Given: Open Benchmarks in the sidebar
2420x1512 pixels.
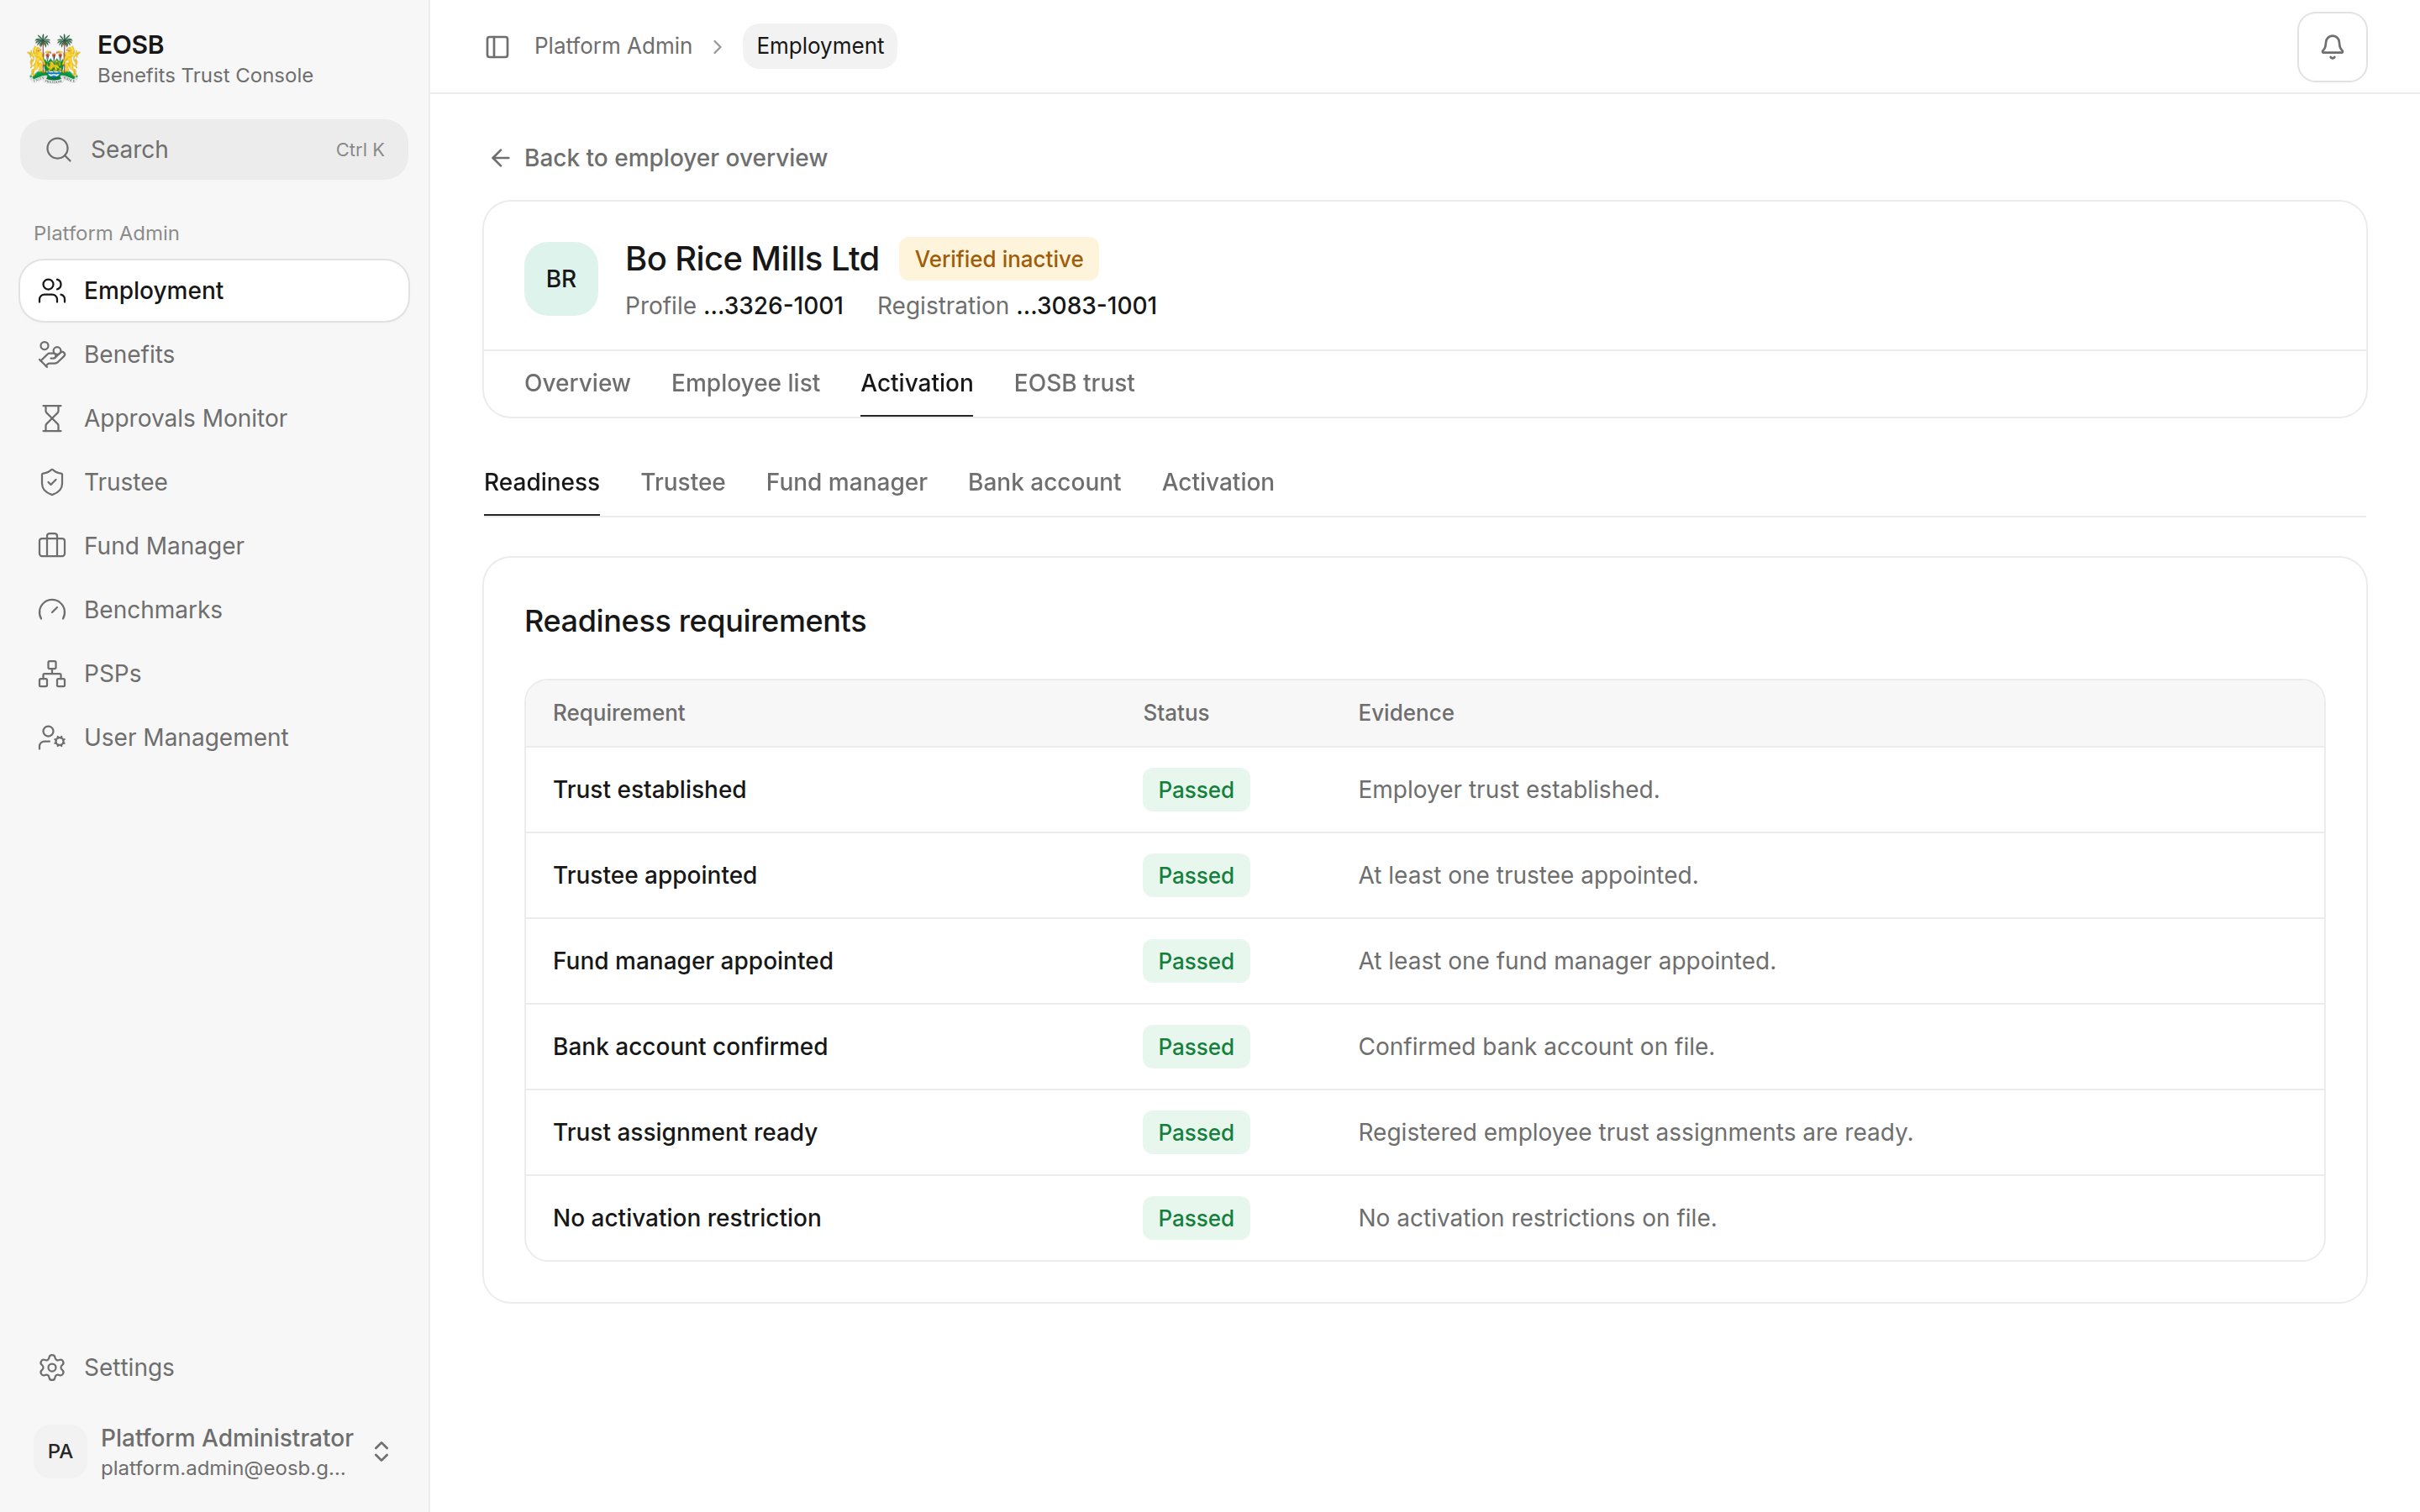Looking at the screenshot, I should (x=214, y=610).
